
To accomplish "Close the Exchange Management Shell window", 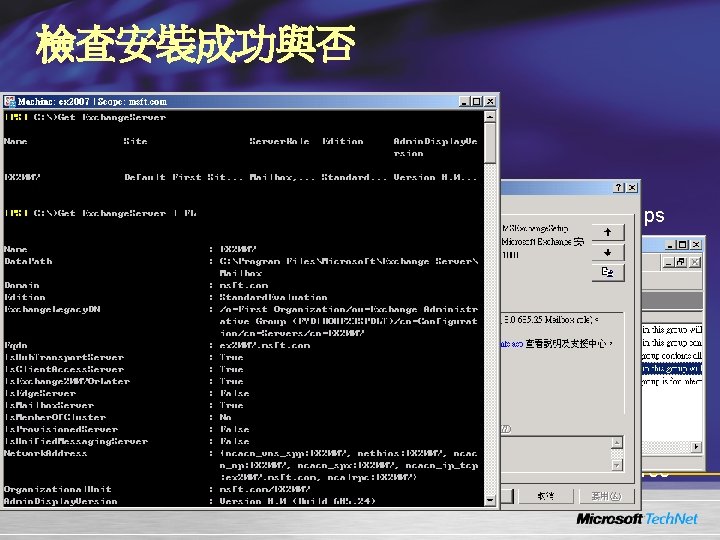I will (490, 101).
